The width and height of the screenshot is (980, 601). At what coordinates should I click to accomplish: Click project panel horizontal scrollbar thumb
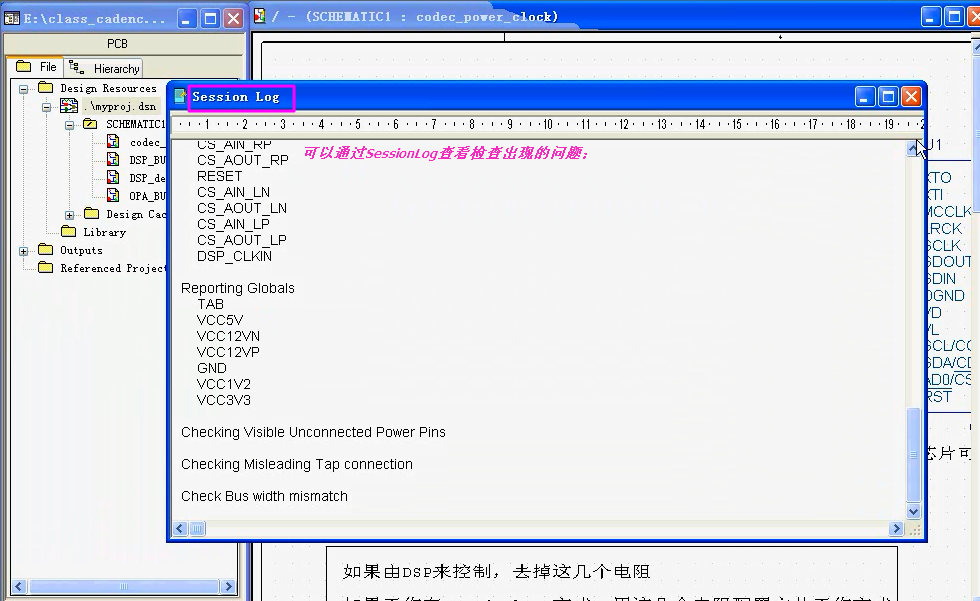[x=123, y=586]
